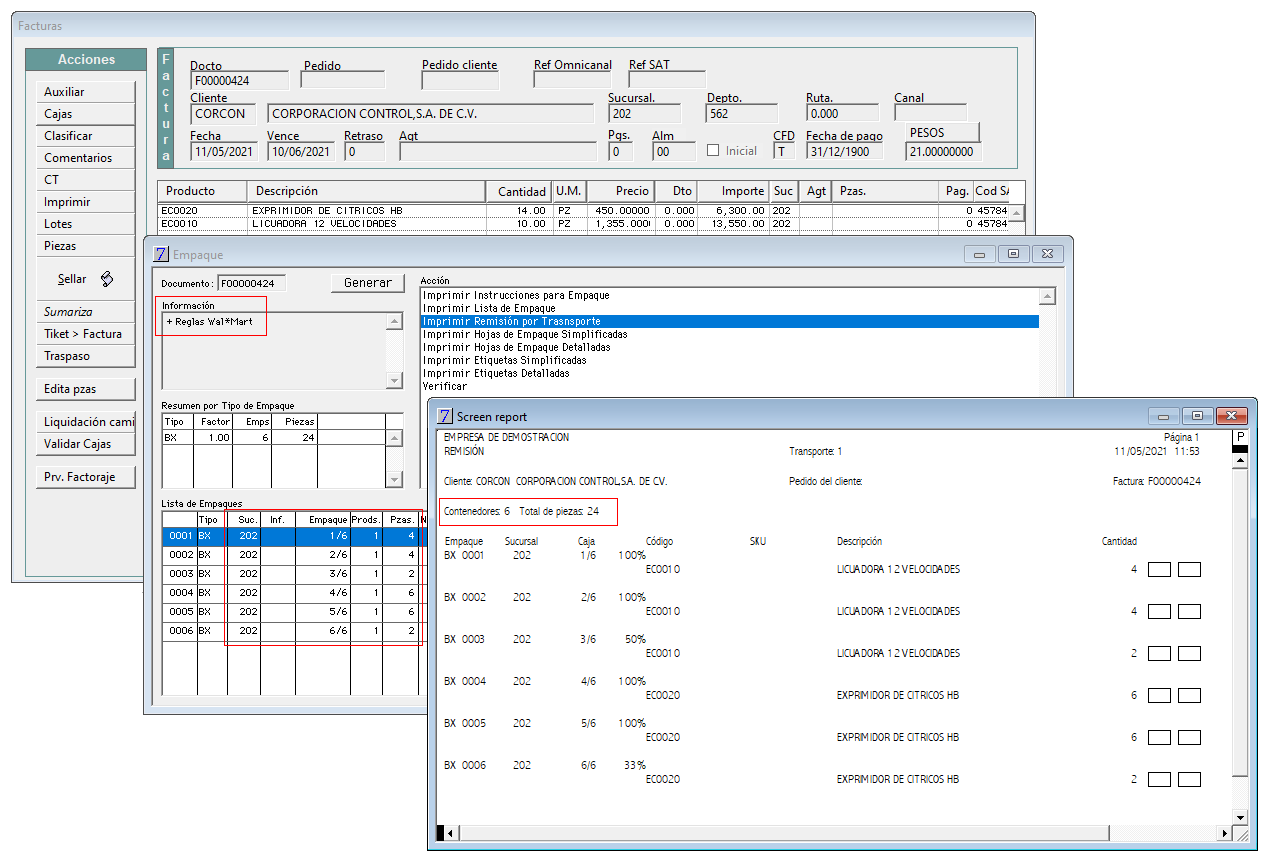Select the EC0010 product row in Facturas
The height and width of the screenshot is (863, 1268).
(584, 224)
